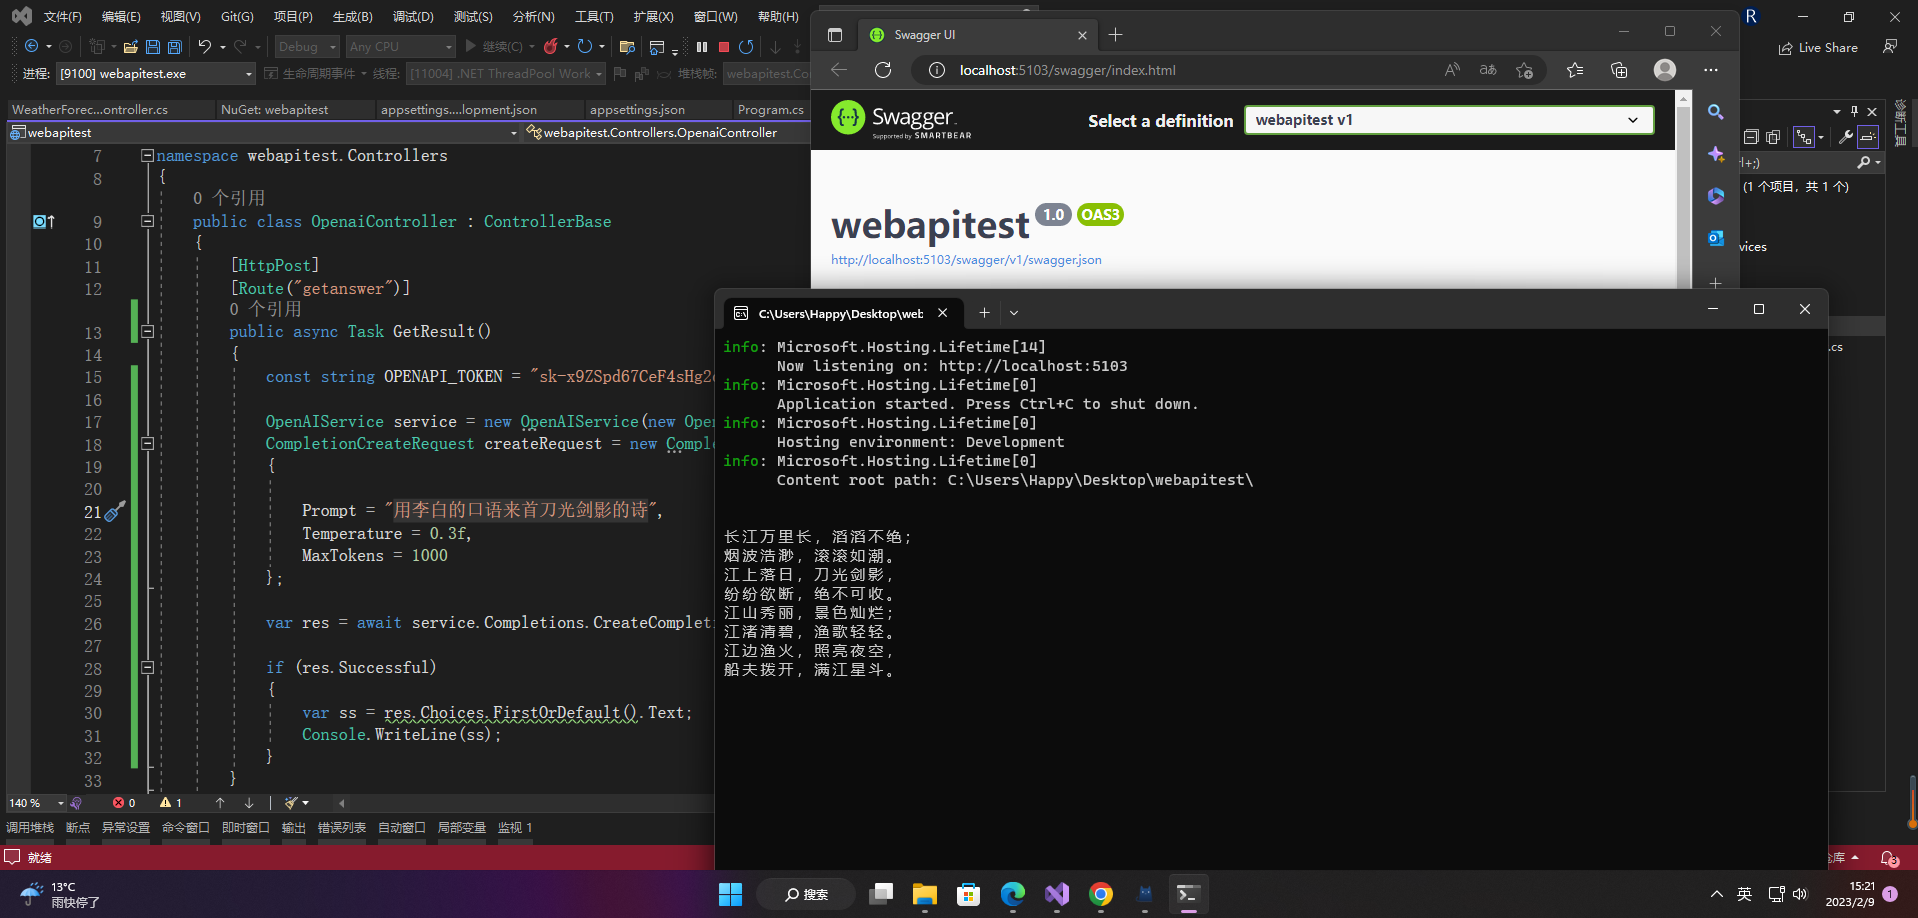Click the Swagger page vertical scrollbar

click(1683, 190)
